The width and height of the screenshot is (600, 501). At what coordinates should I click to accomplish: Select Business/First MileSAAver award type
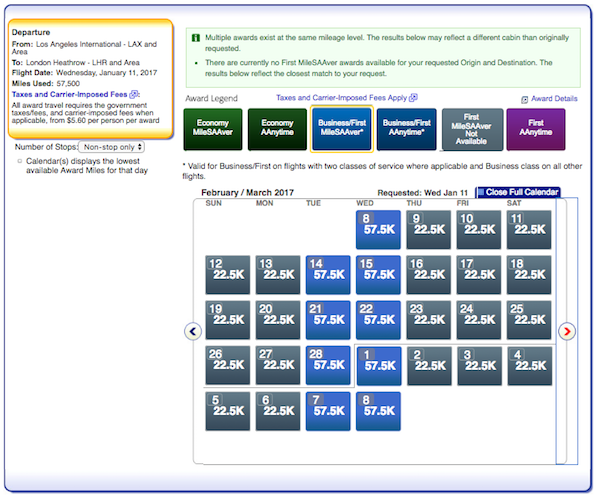(342, 129)
